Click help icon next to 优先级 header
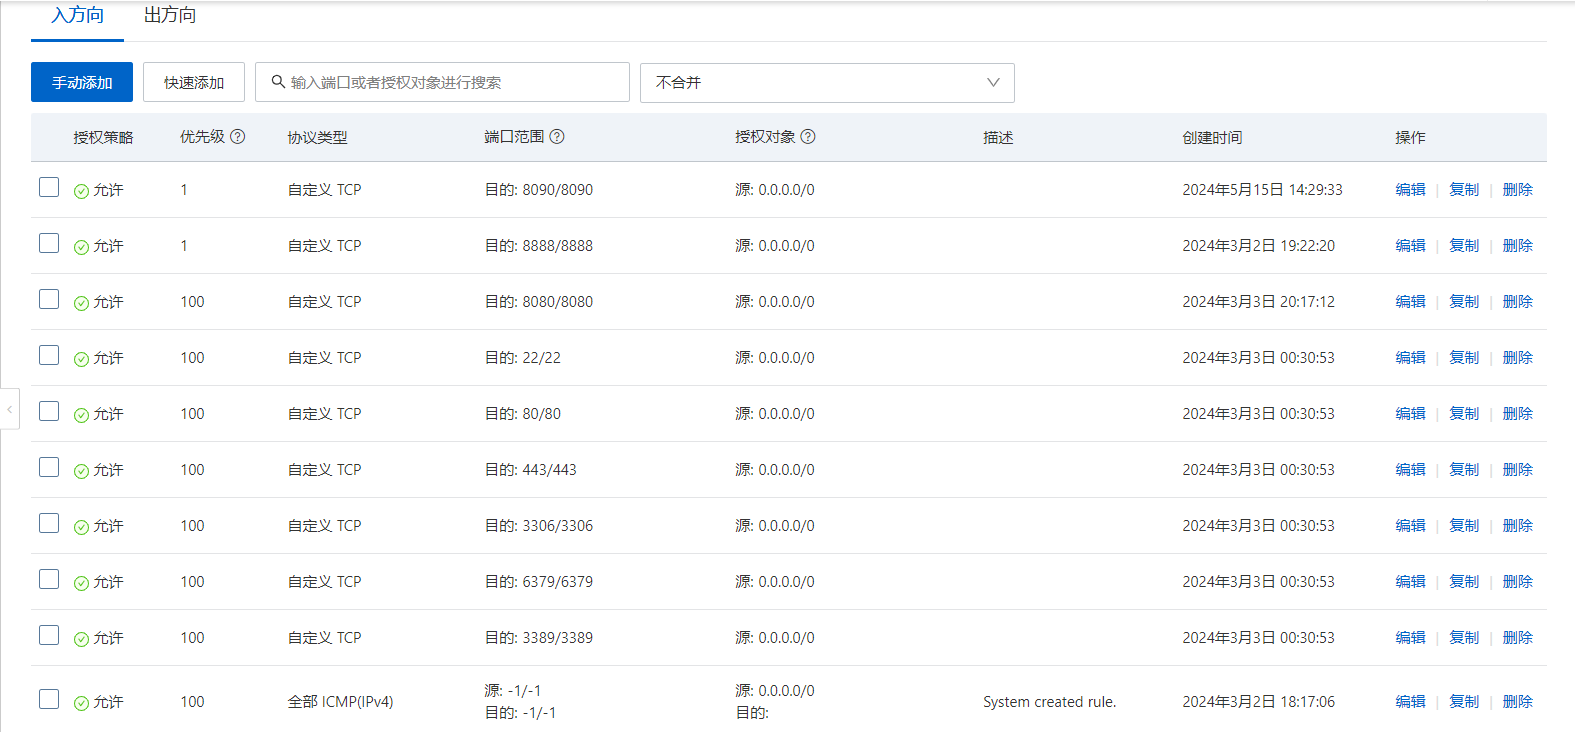This screenshot has height=732, width=1575. pyautogui.click(x=238, y=137)
